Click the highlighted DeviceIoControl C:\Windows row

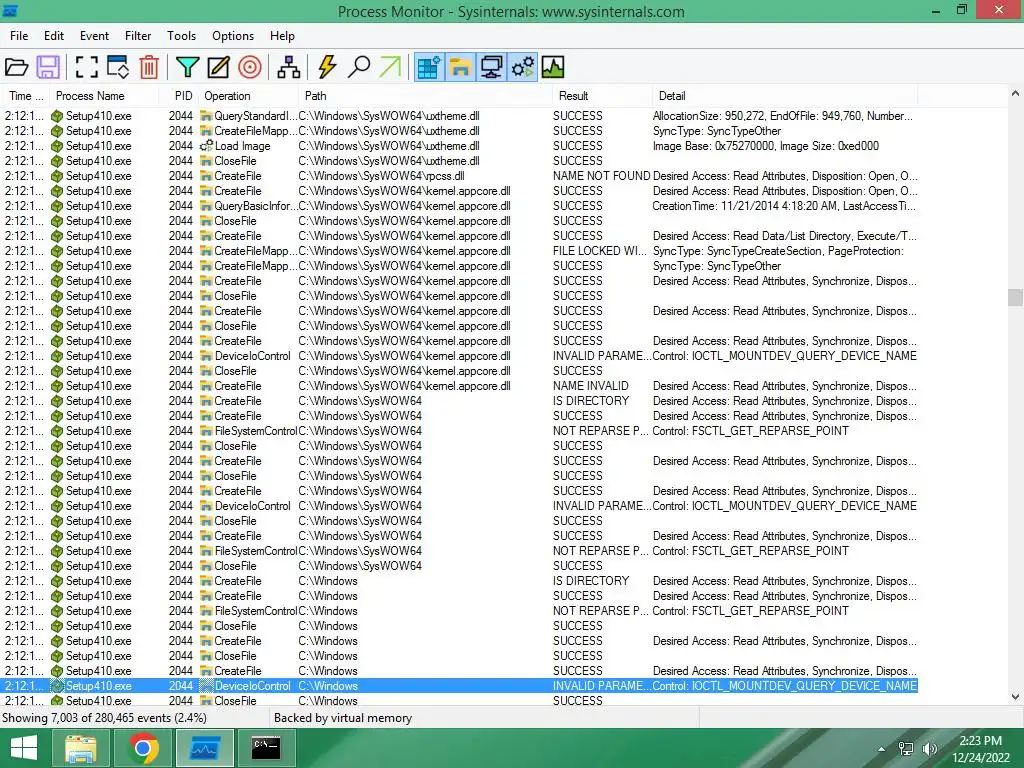[459, 686]
